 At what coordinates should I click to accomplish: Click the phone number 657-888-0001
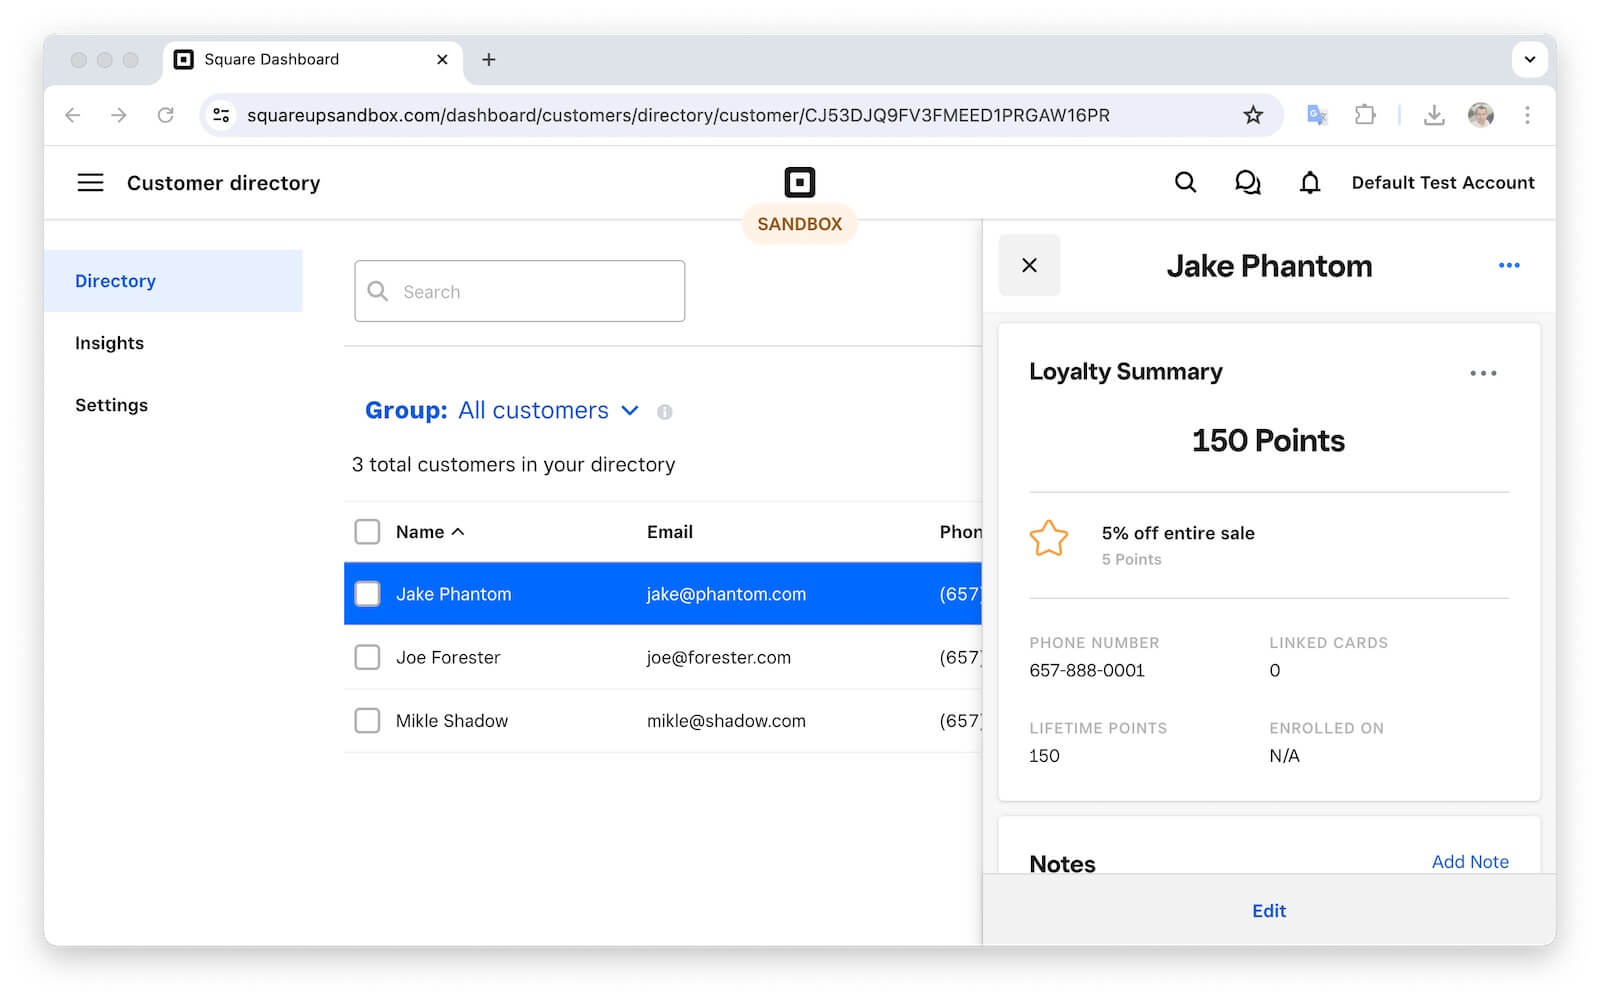(1087, 670)
